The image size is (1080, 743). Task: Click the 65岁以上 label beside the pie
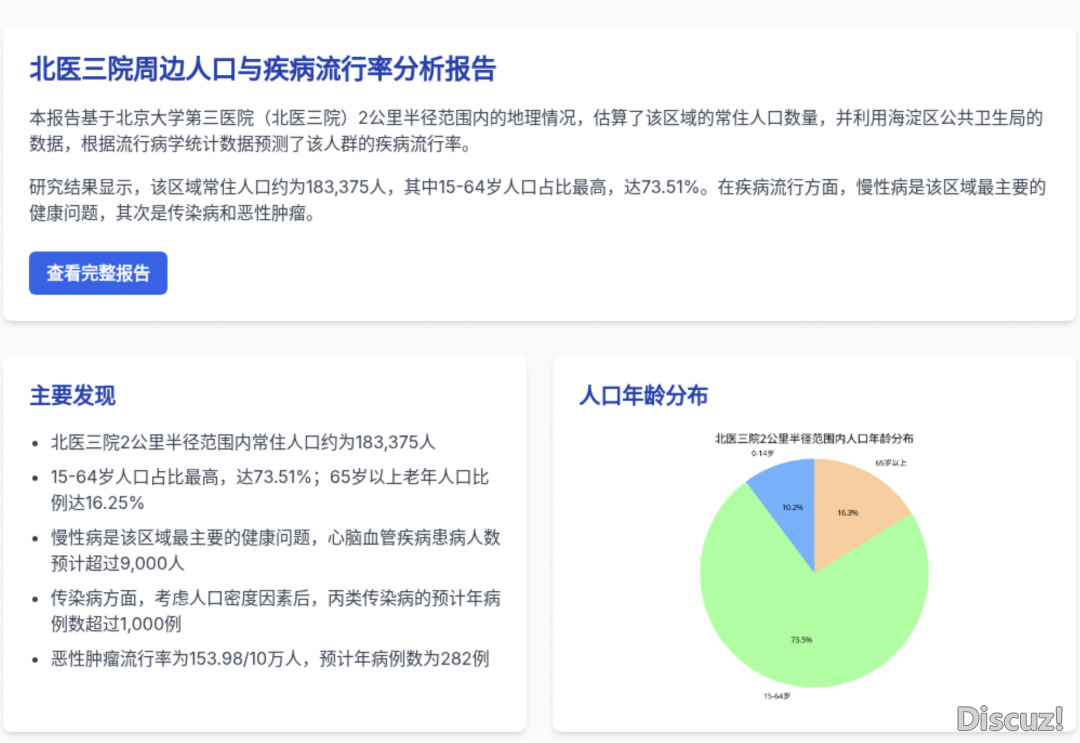(x=891, y=463)
